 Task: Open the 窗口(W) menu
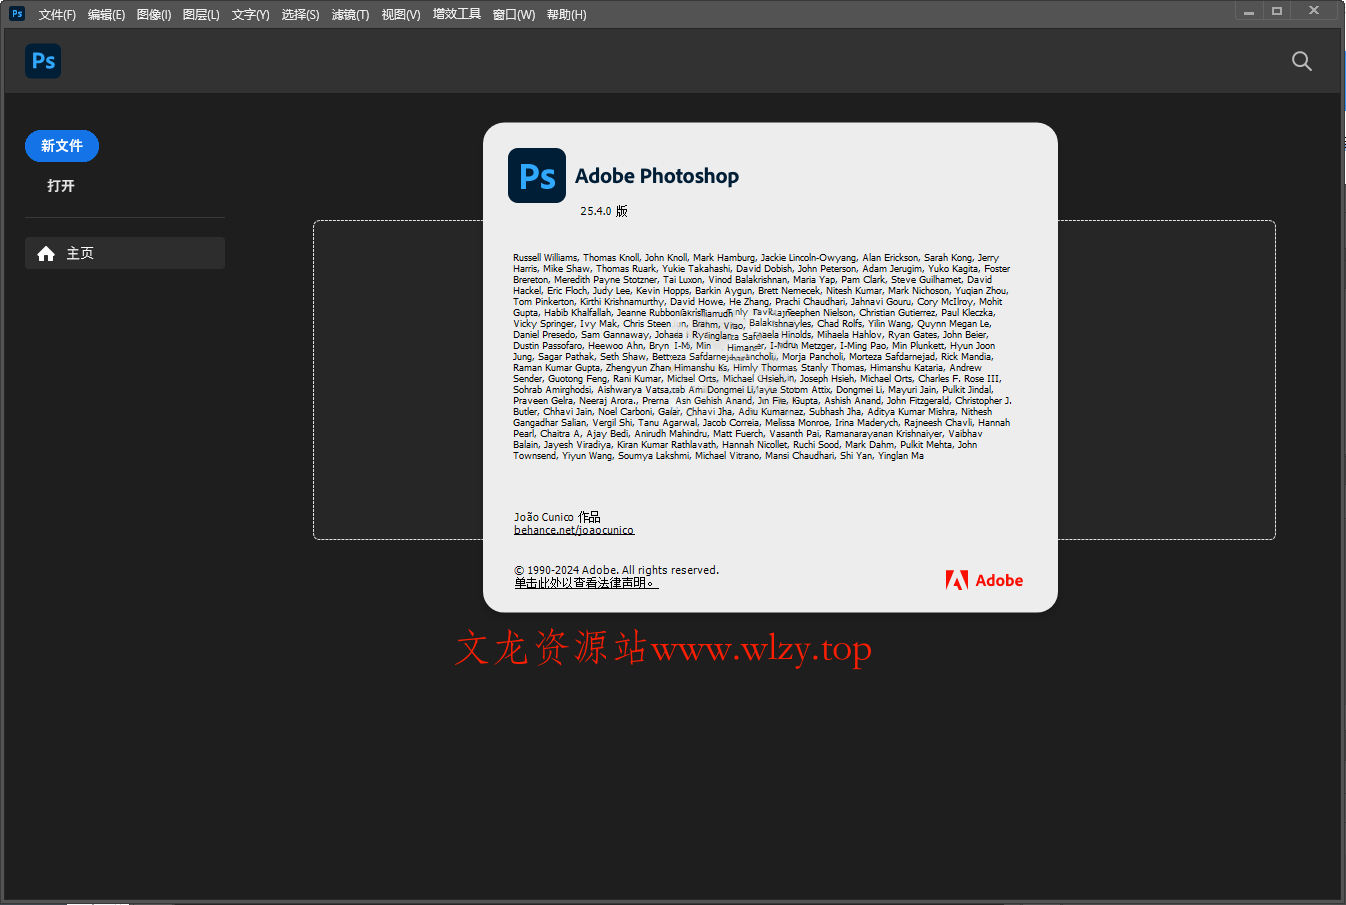coord(513,14)
